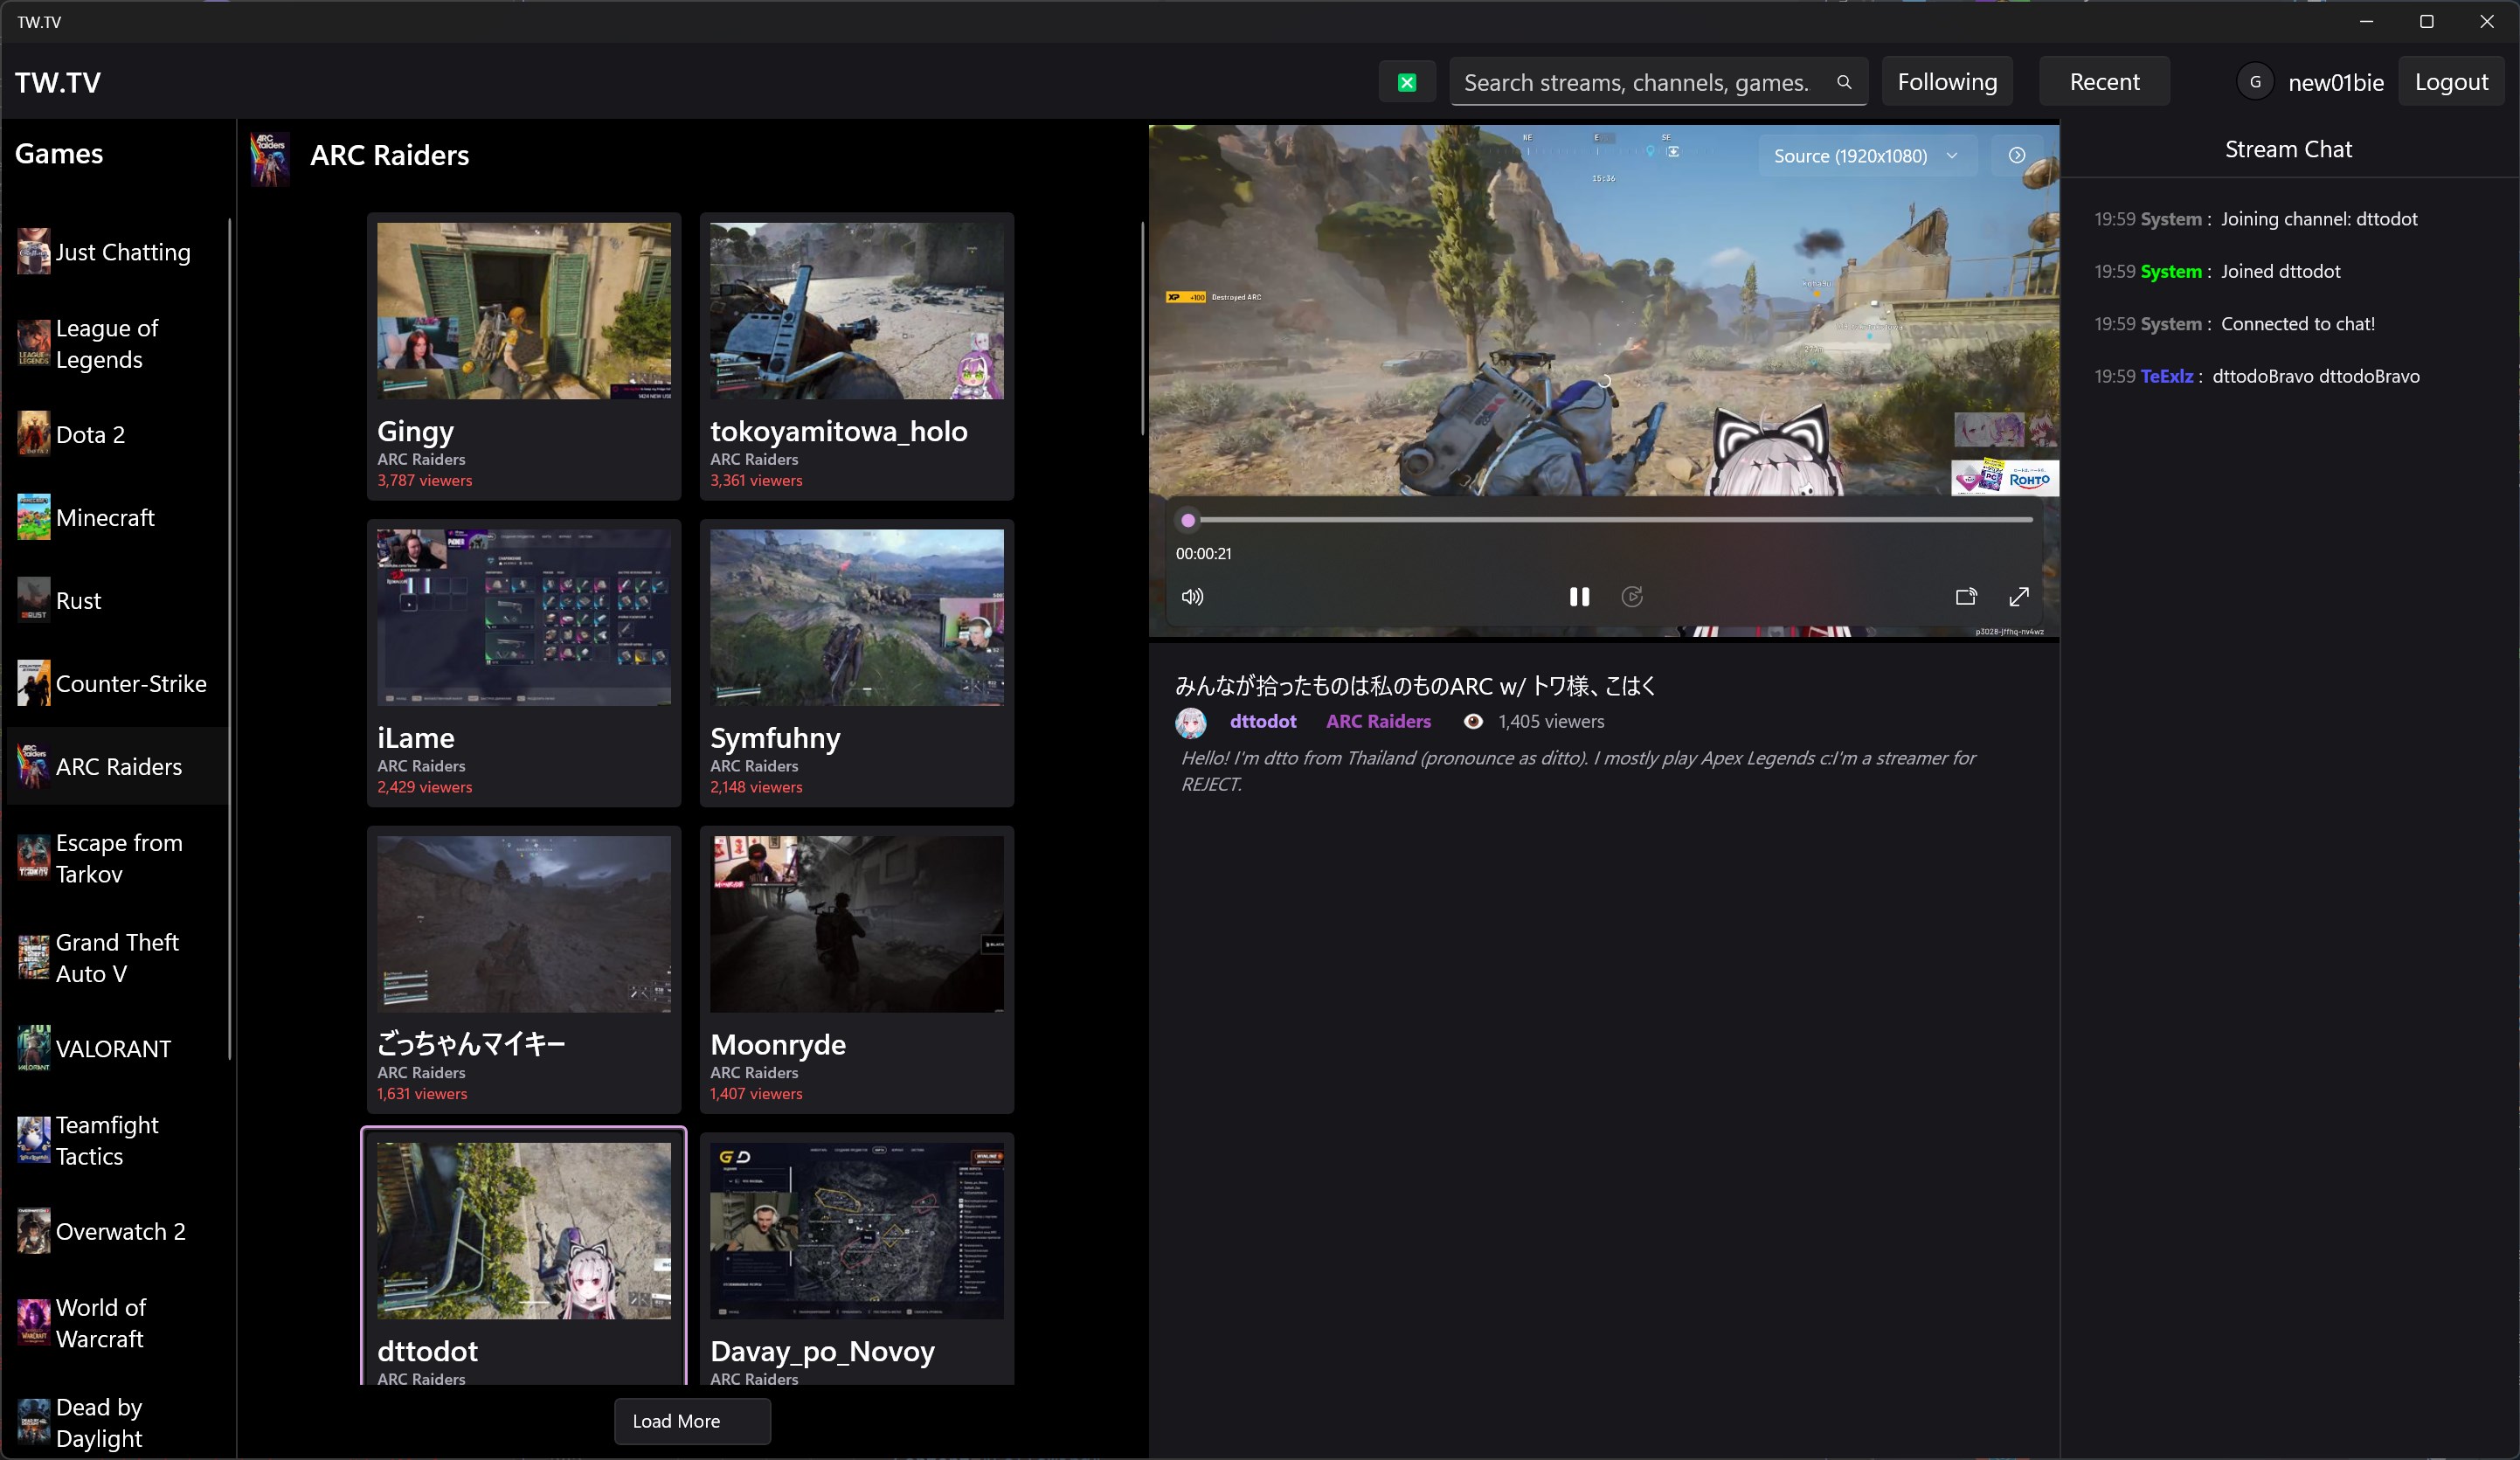Click the "2,429 viewers" text under iLame
This screenshot has height=1460, width=2520.
[x=425, y=787]
